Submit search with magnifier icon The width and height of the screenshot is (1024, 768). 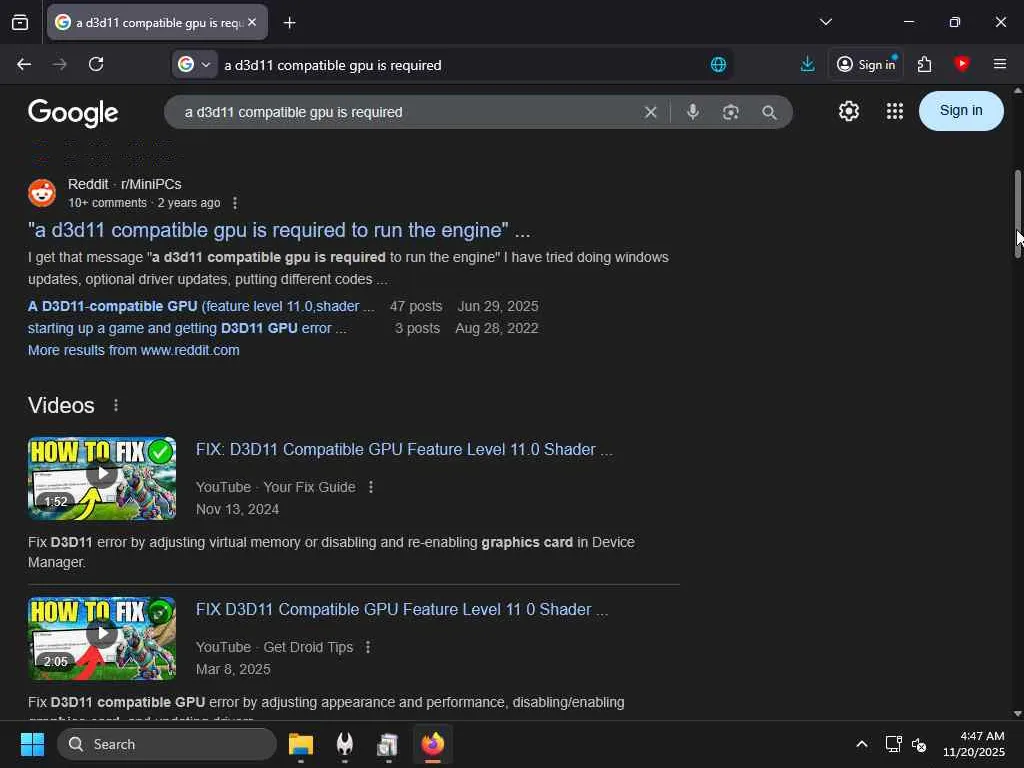[x=769, y=112]
